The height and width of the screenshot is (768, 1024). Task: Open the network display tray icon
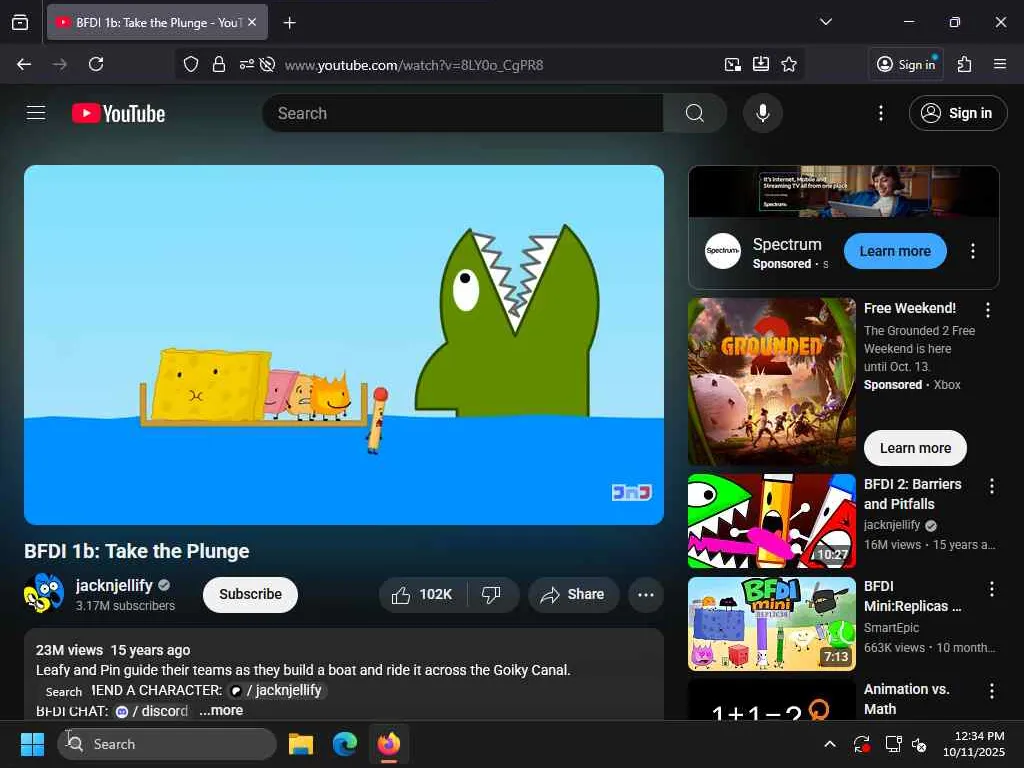pos(893,744)
